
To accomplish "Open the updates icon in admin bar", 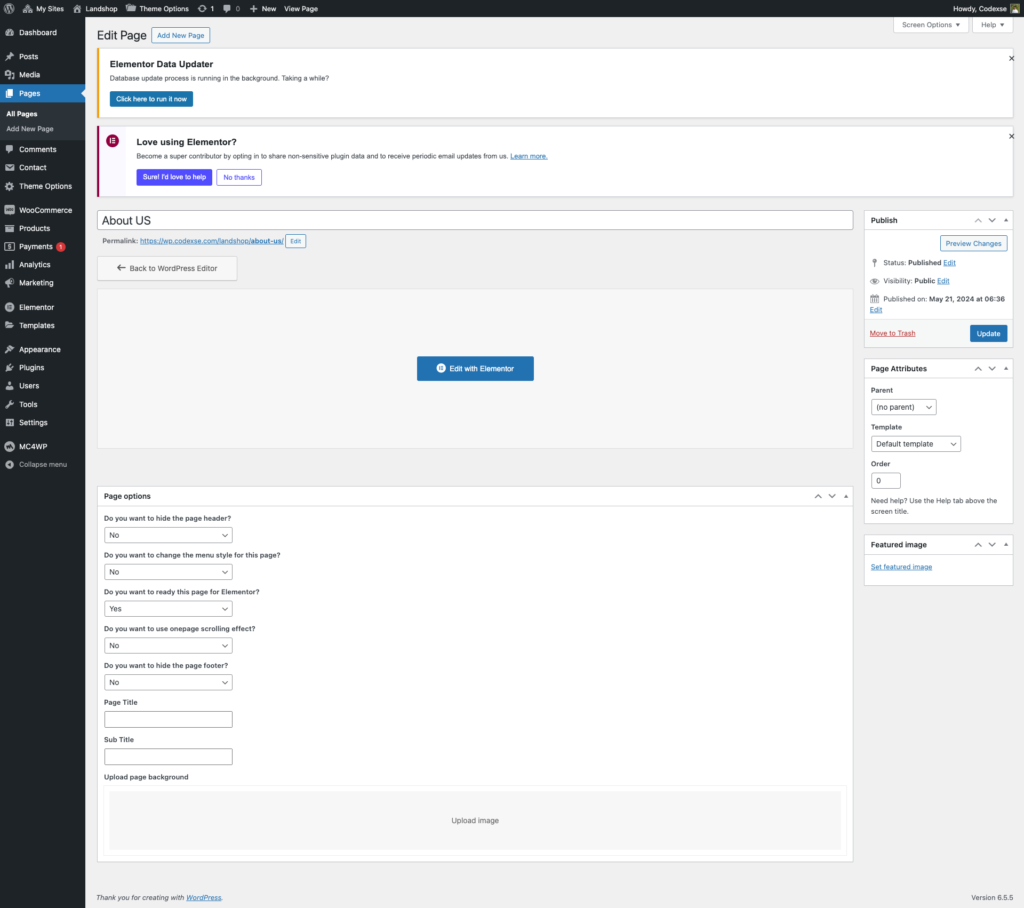I will click(x=205, y=8).
